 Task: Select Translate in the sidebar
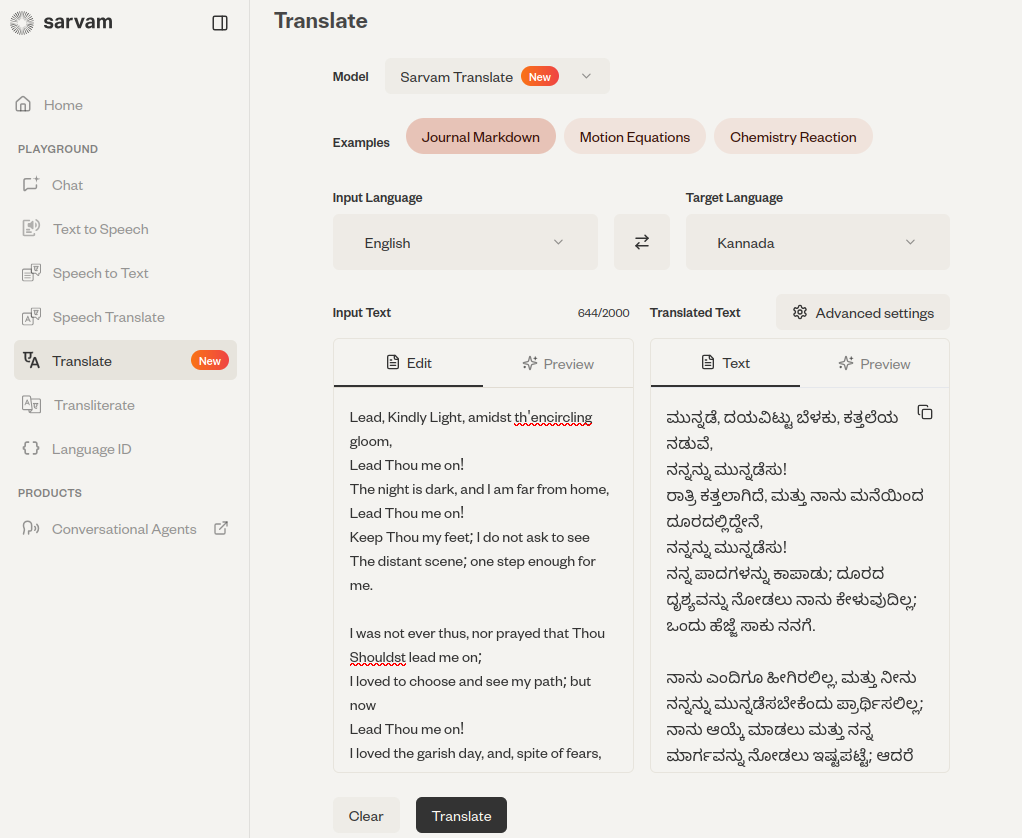125,360
